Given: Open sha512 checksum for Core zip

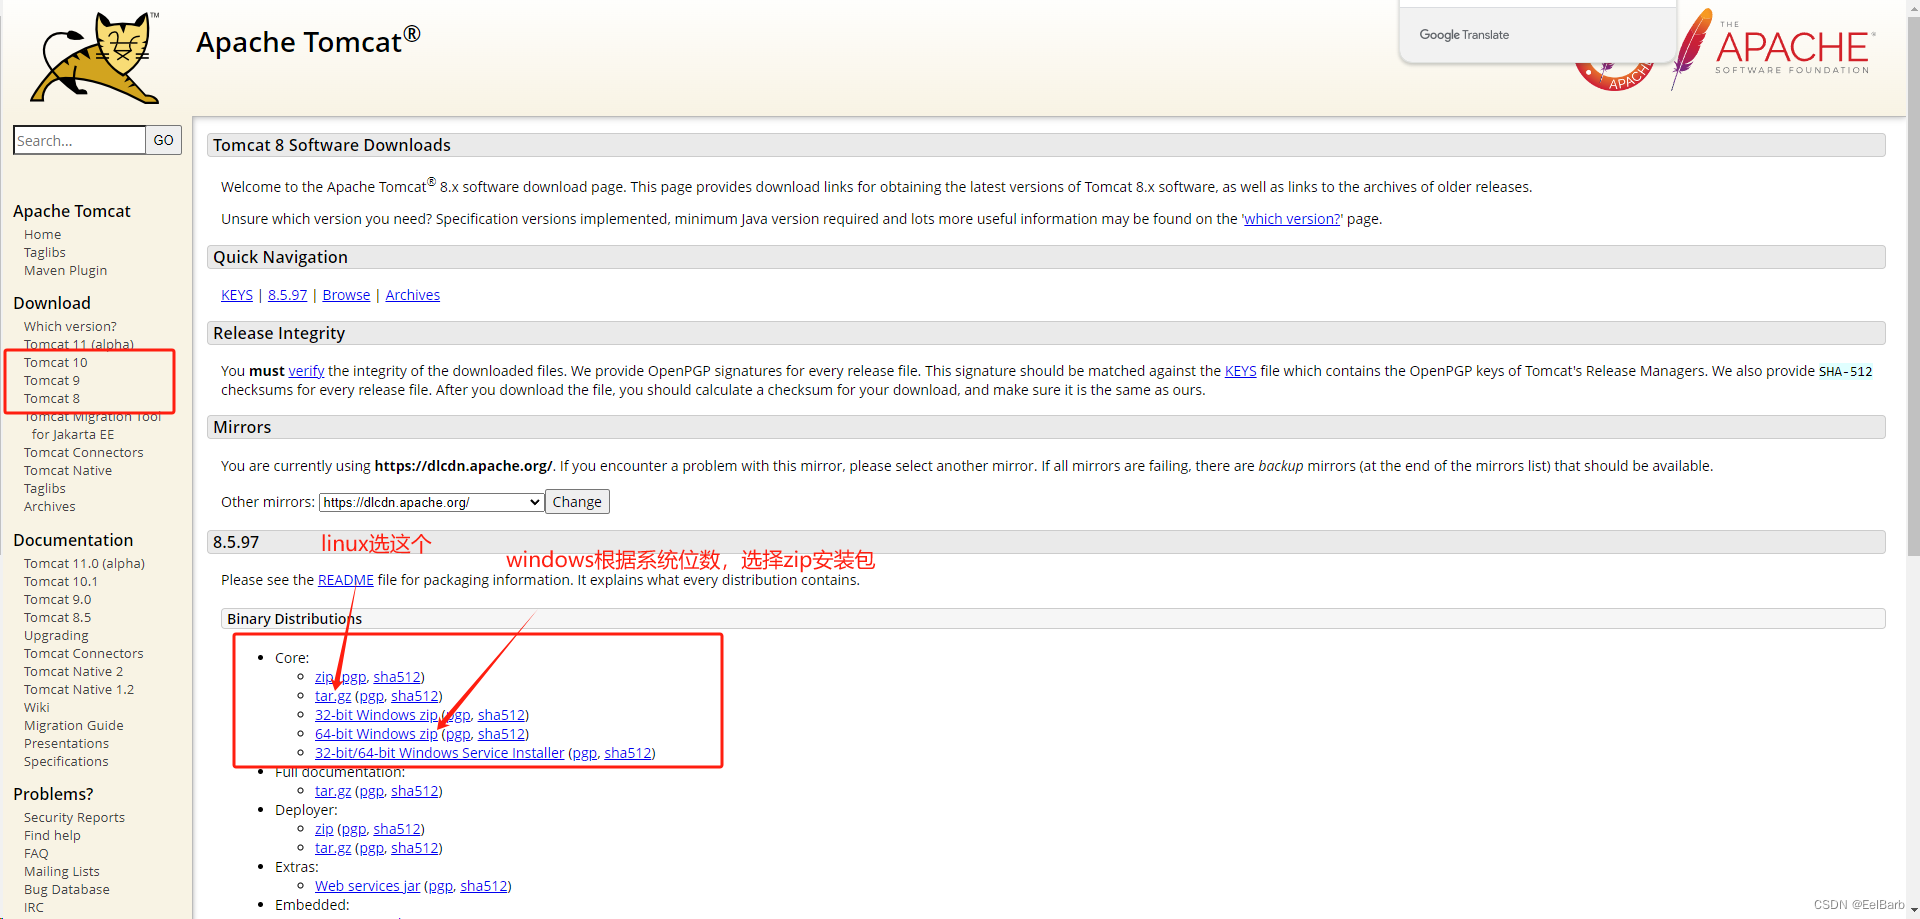Looking at the screenshot, I should point(397,677).
